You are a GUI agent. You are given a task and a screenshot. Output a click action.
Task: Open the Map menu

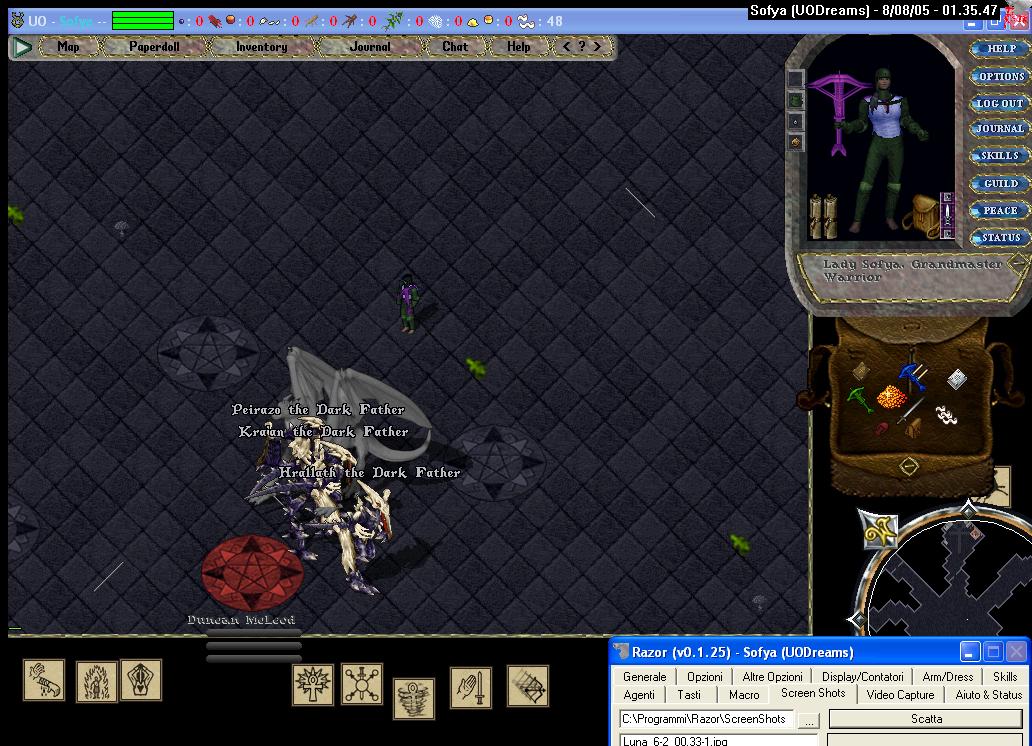pyautogui.click(x=68, y=47)
